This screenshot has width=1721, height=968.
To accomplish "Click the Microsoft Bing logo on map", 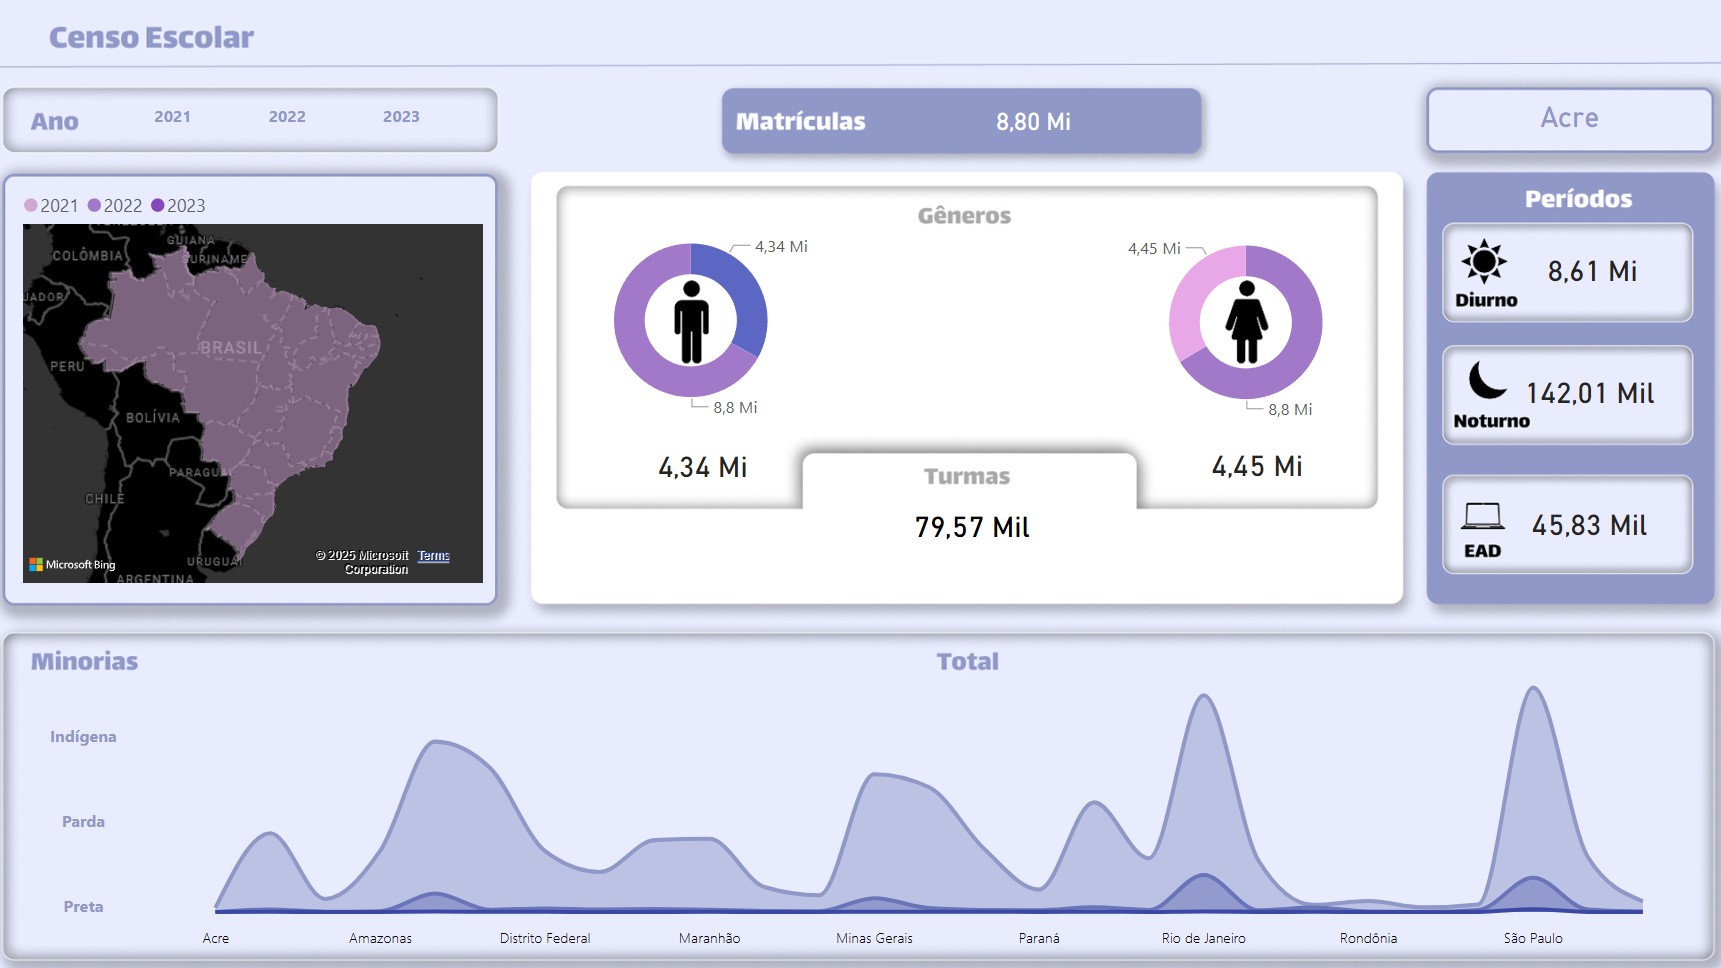I will click(x=72, y=565).
